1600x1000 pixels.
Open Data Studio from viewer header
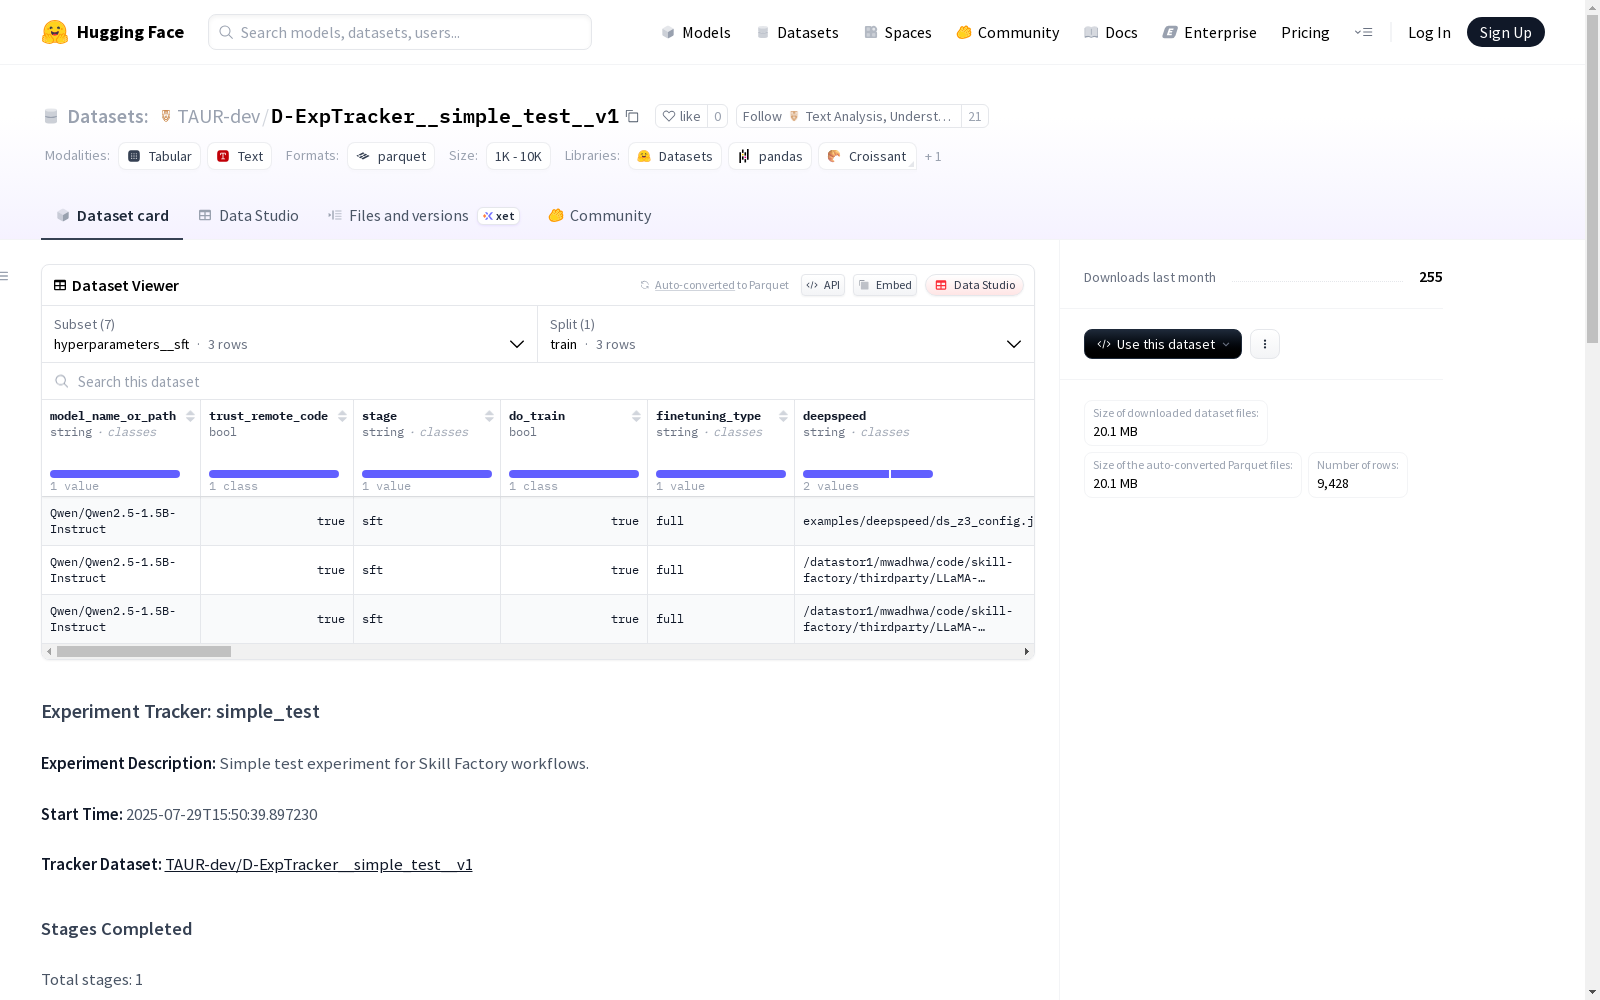pos(975,285)
